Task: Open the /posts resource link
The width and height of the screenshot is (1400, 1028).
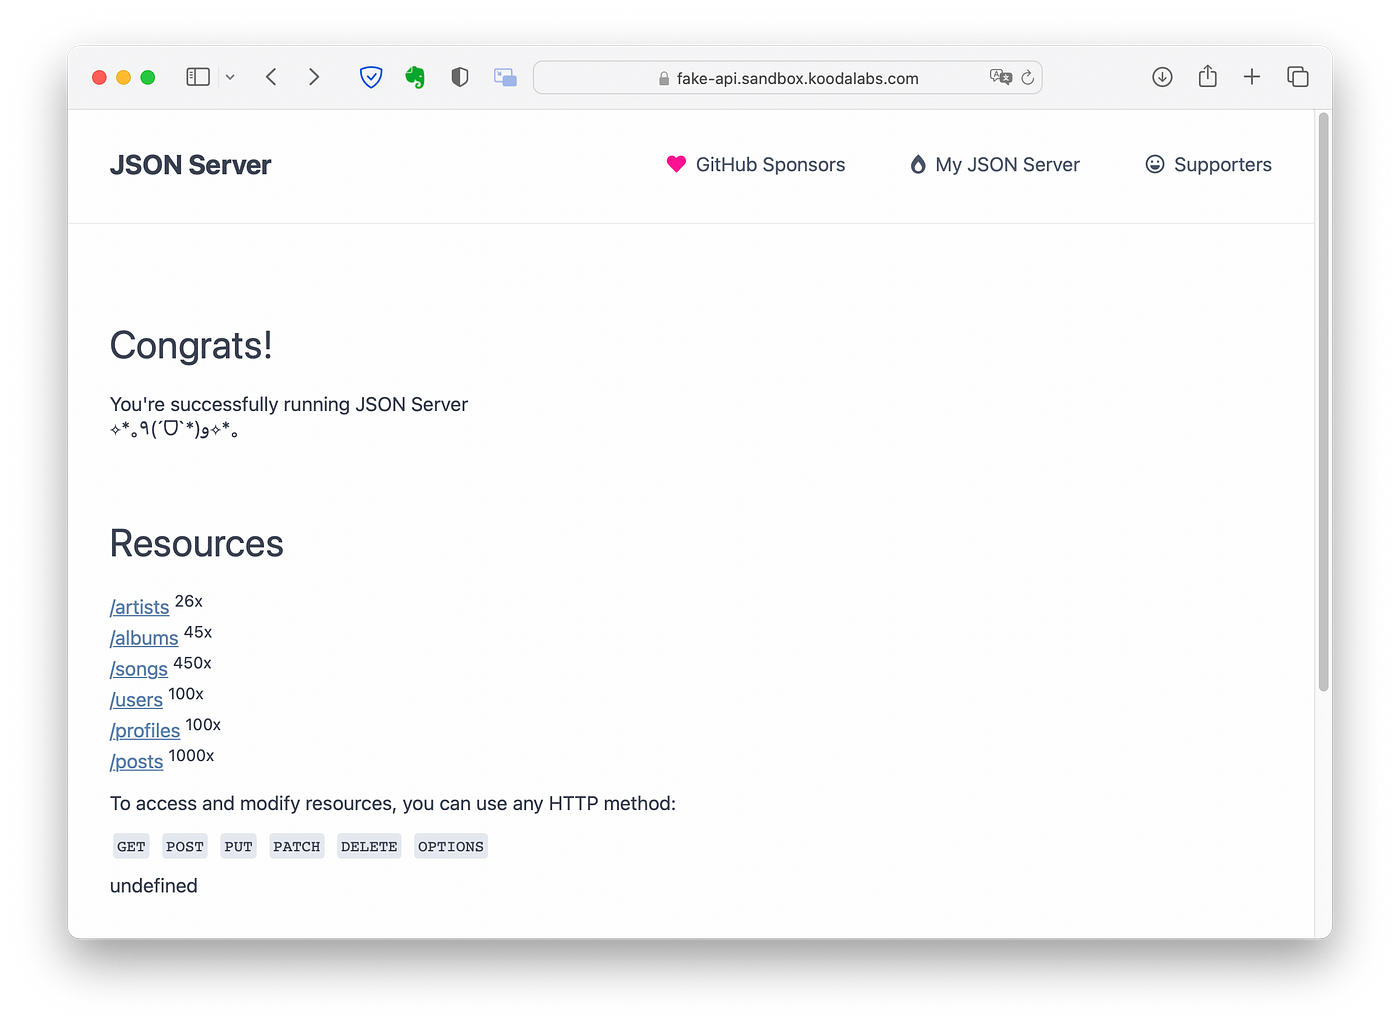Action: [137, 762]
